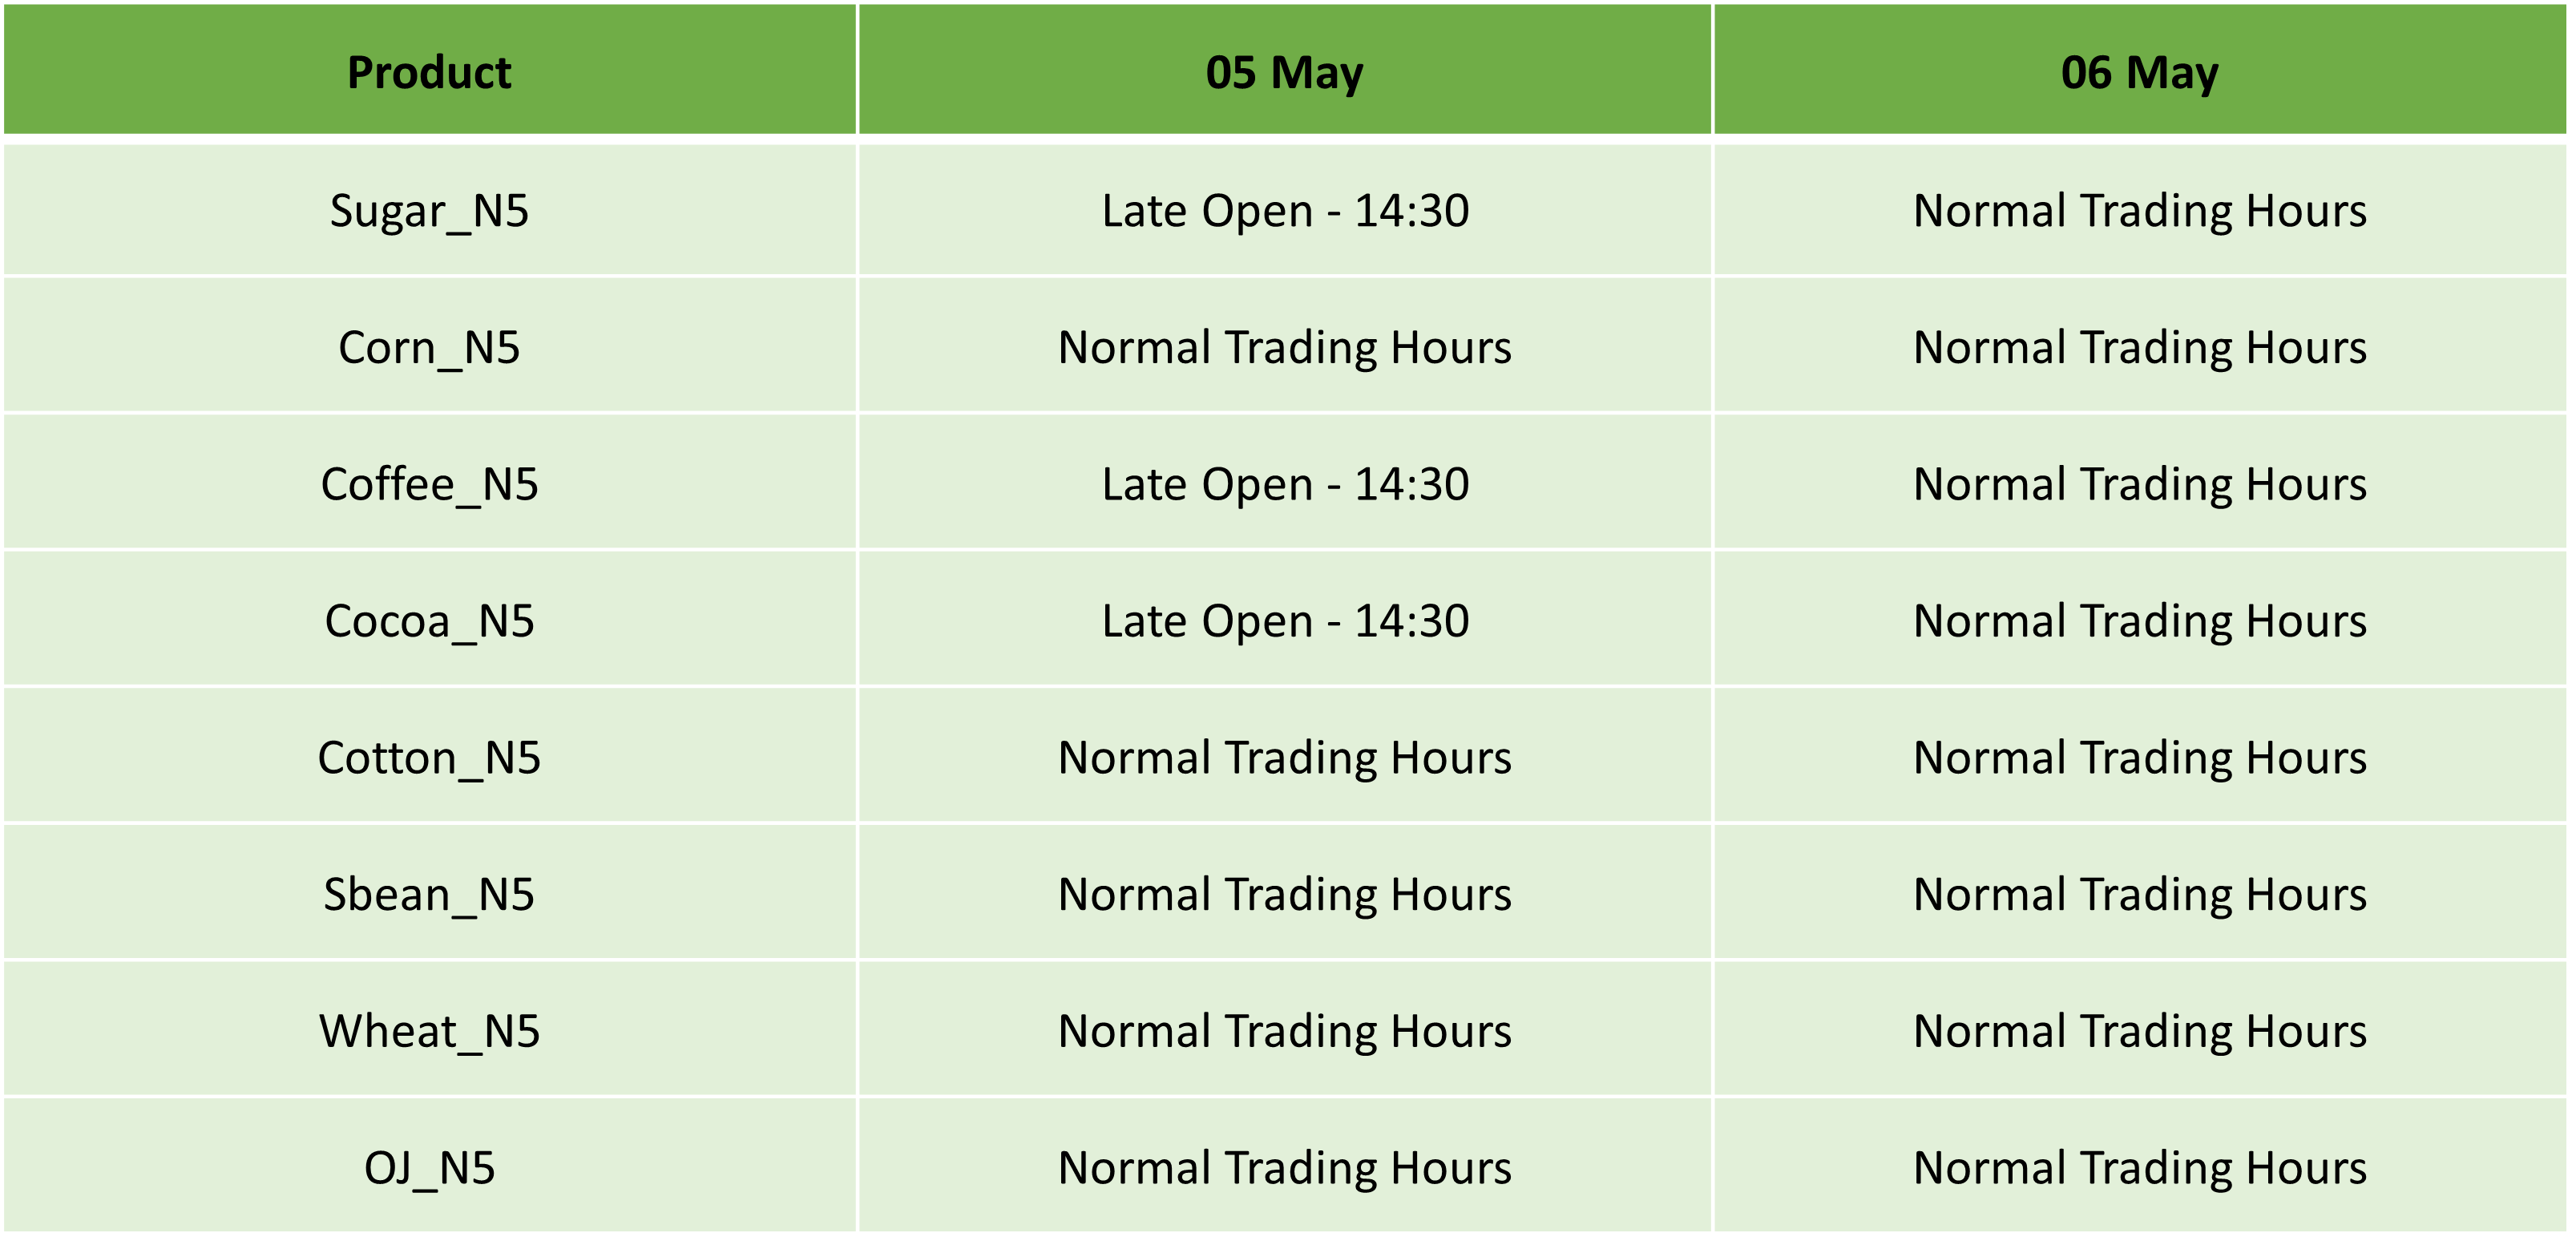Click Coffee_N5 Late Open 14:30 cell
Viewport: 2576px width, 1237px height.
point(1285,484)
